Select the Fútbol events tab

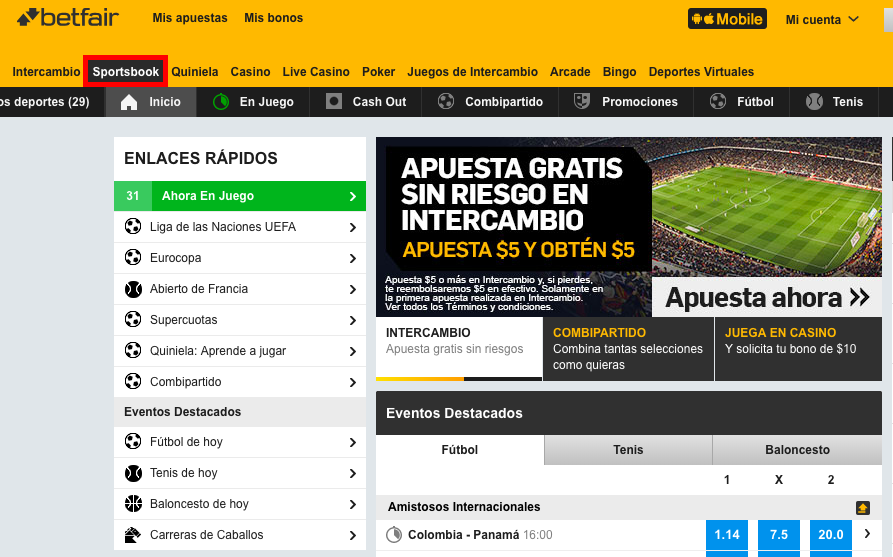460,450
